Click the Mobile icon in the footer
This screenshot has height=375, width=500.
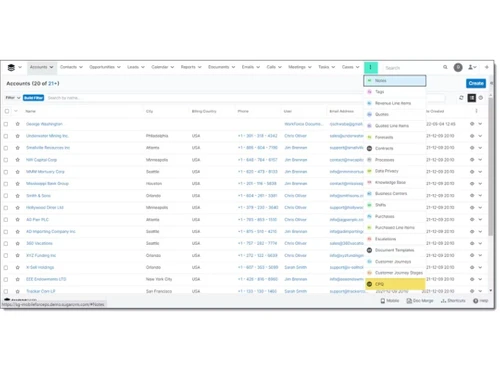[x=383, y=301]
